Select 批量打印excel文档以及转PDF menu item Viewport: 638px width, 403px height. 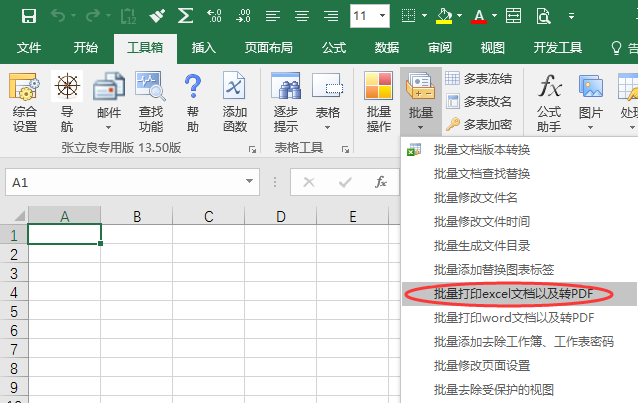click(514, 294)
